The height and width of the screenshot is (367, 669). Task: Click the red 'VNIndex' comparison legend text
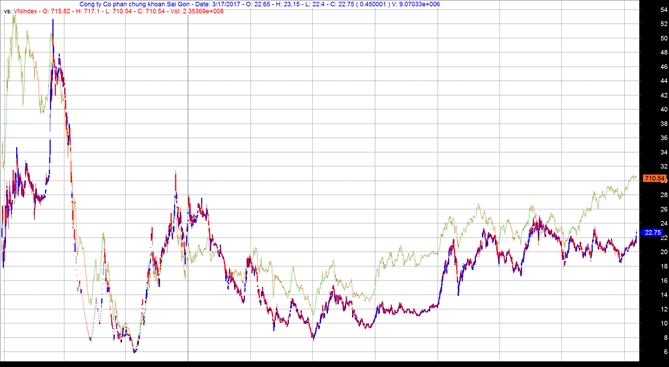[x=24, y=12]
